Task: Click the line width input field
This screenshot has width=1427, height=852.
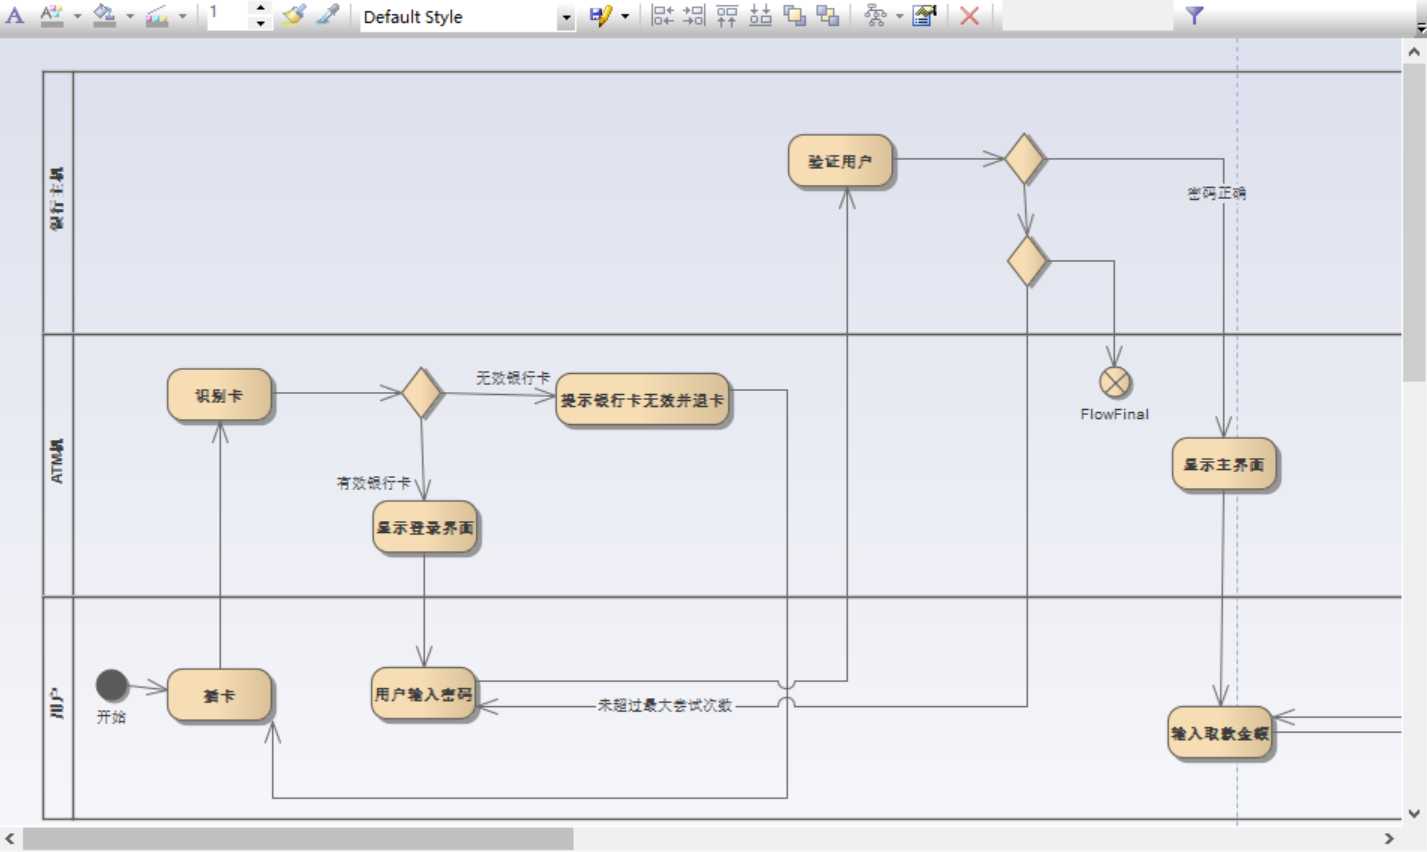Action: point(229,15)
